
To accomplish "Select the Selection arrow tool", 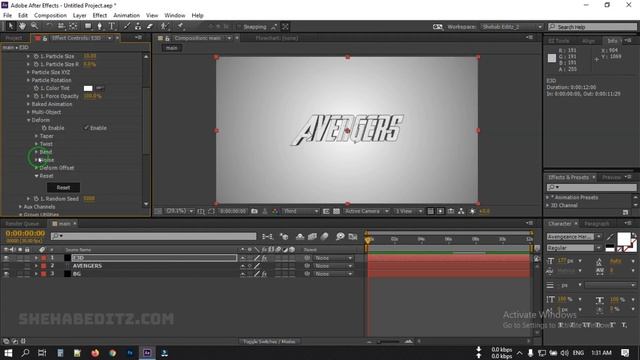I will 11,26.
